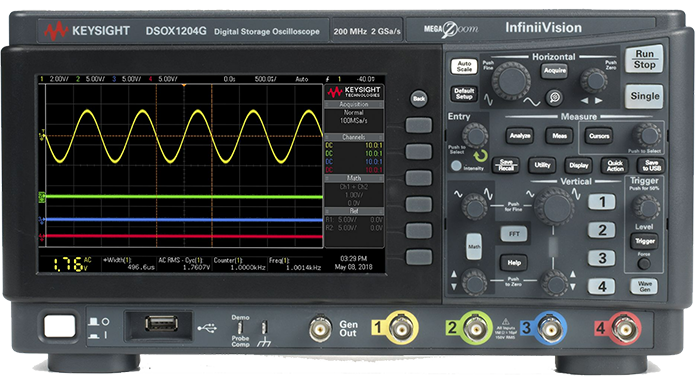Image resolution: width=695 pixels, height=376 pixels.
Task: Select the blue channel 3 ground marker
Action: [x=41, y=220]
